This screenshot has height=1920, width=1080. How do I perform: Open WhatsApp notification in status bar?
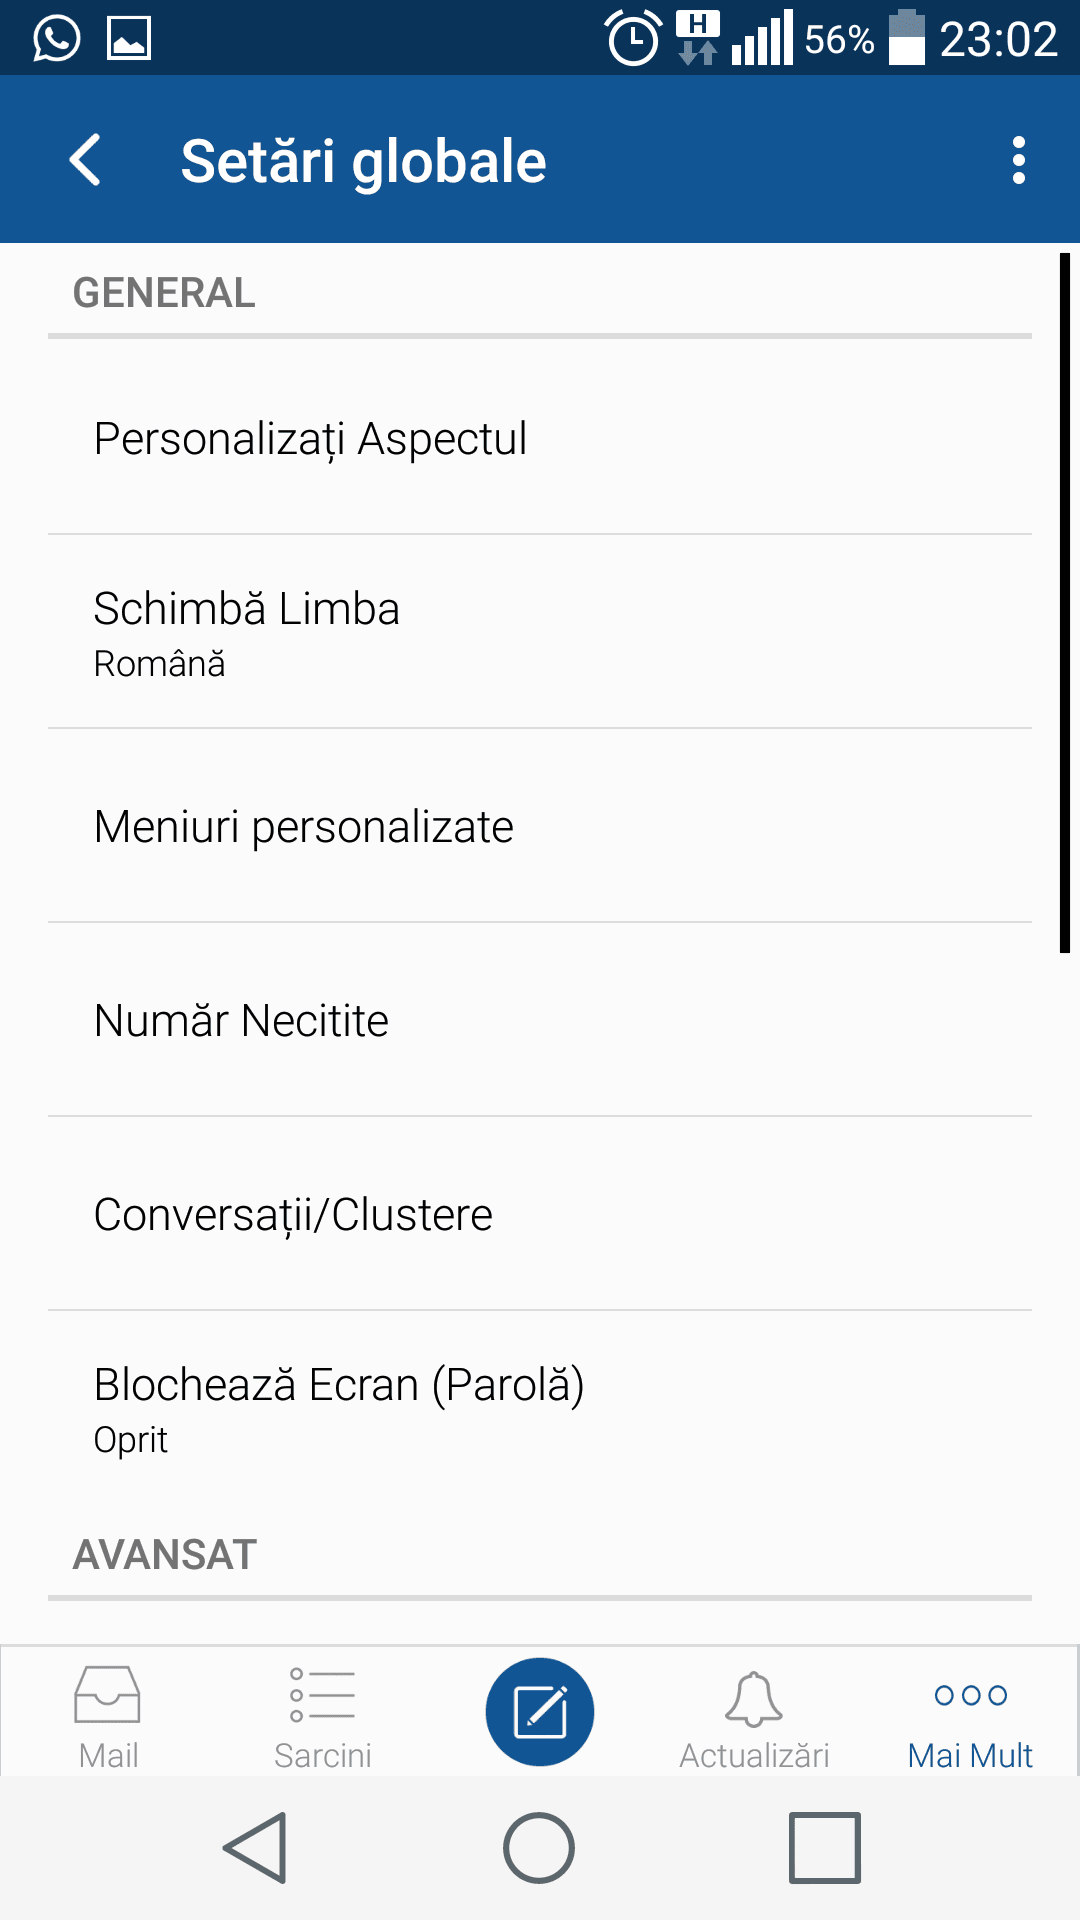(56, 39)
